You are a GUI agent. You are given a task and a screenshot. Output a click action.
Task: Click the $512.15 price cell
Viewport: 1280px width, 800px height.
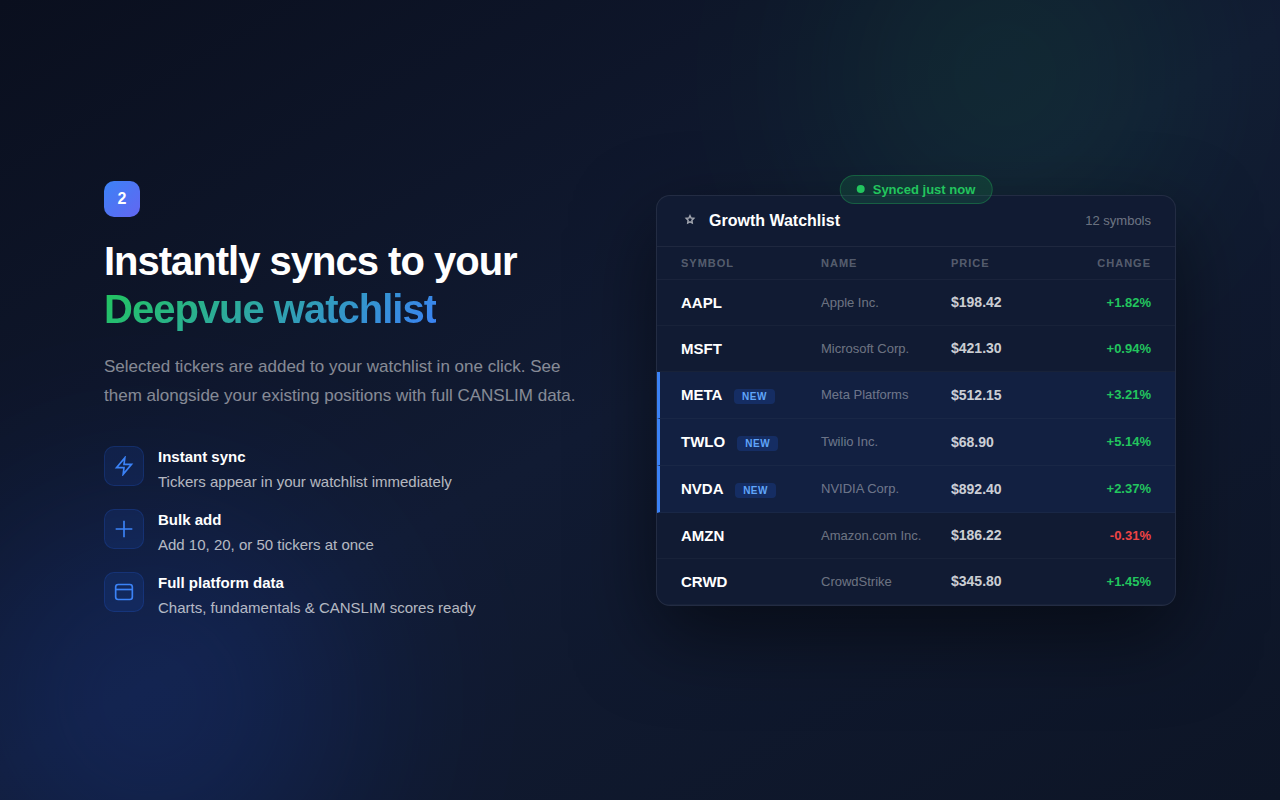[x=976, y=395]
